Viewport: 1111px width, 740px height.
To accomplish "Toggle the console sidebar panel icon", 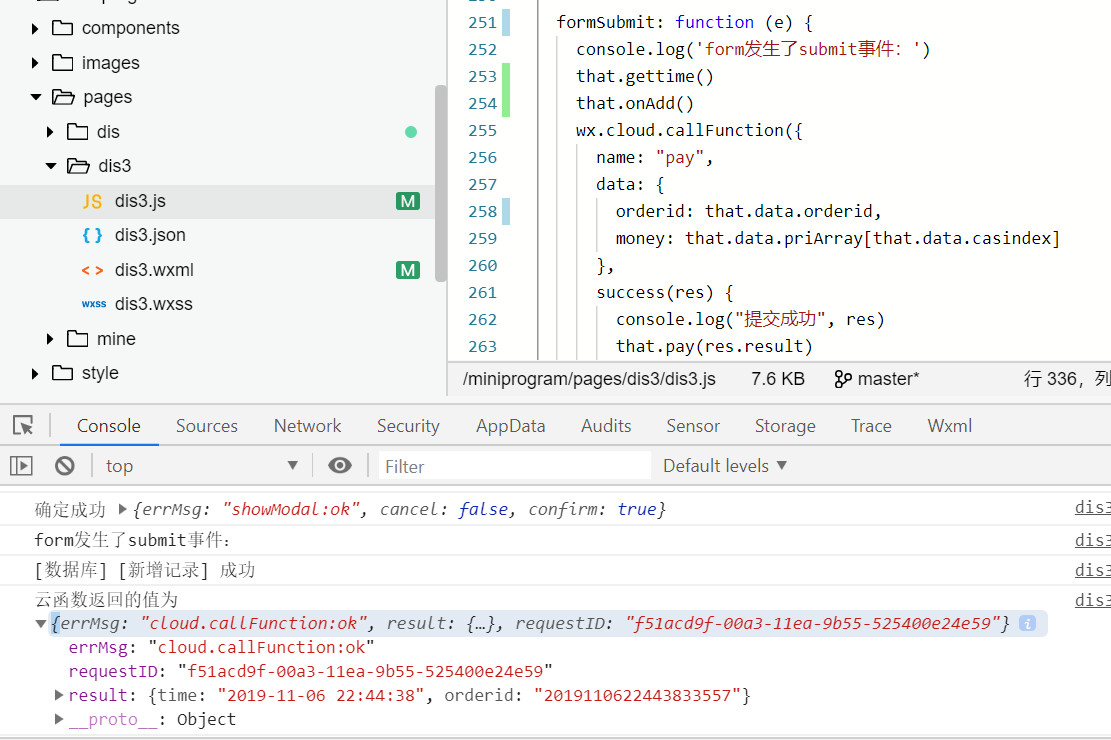I will coord(21,466).
